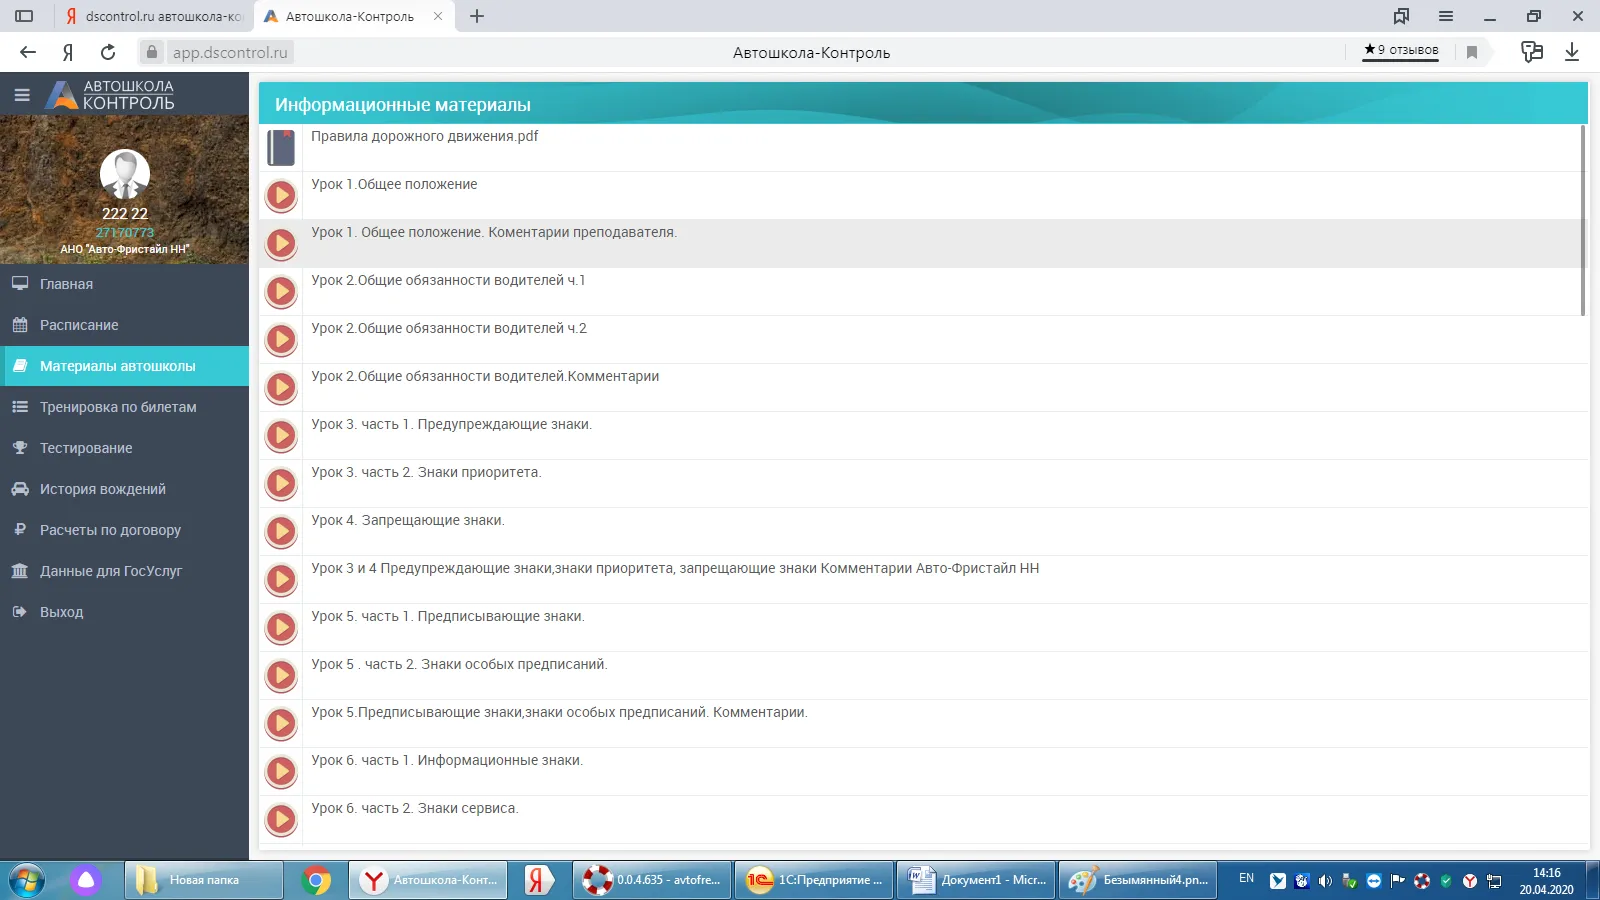Play icon for Урок 5 Предписывающие знаки
The image size is (1600, 900).
(x=281, y=628)
